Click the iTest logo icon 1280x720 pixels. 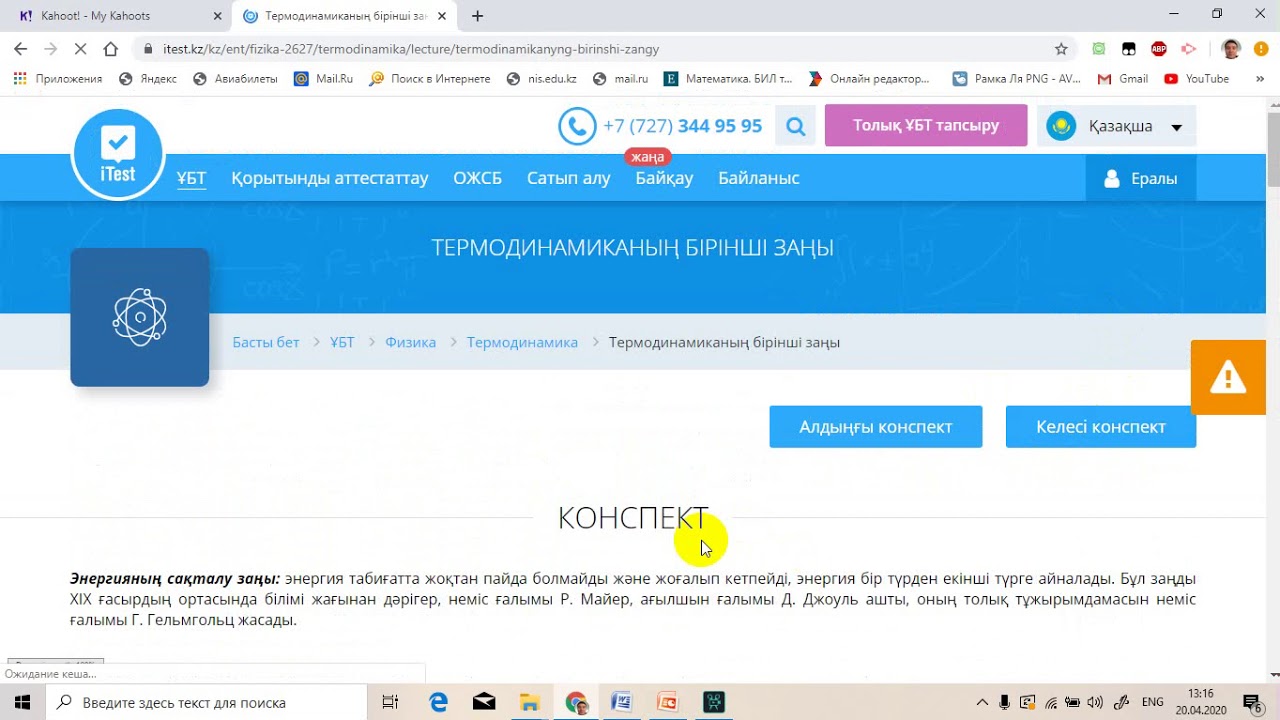tap(118, 154)
